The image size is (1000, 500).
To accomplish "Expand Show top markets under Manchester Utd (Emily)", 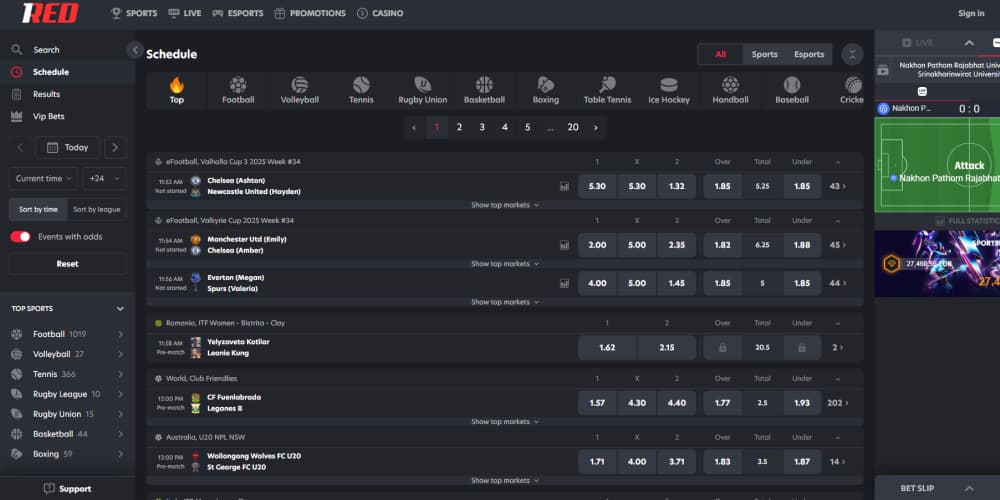I will pos(505,264).
